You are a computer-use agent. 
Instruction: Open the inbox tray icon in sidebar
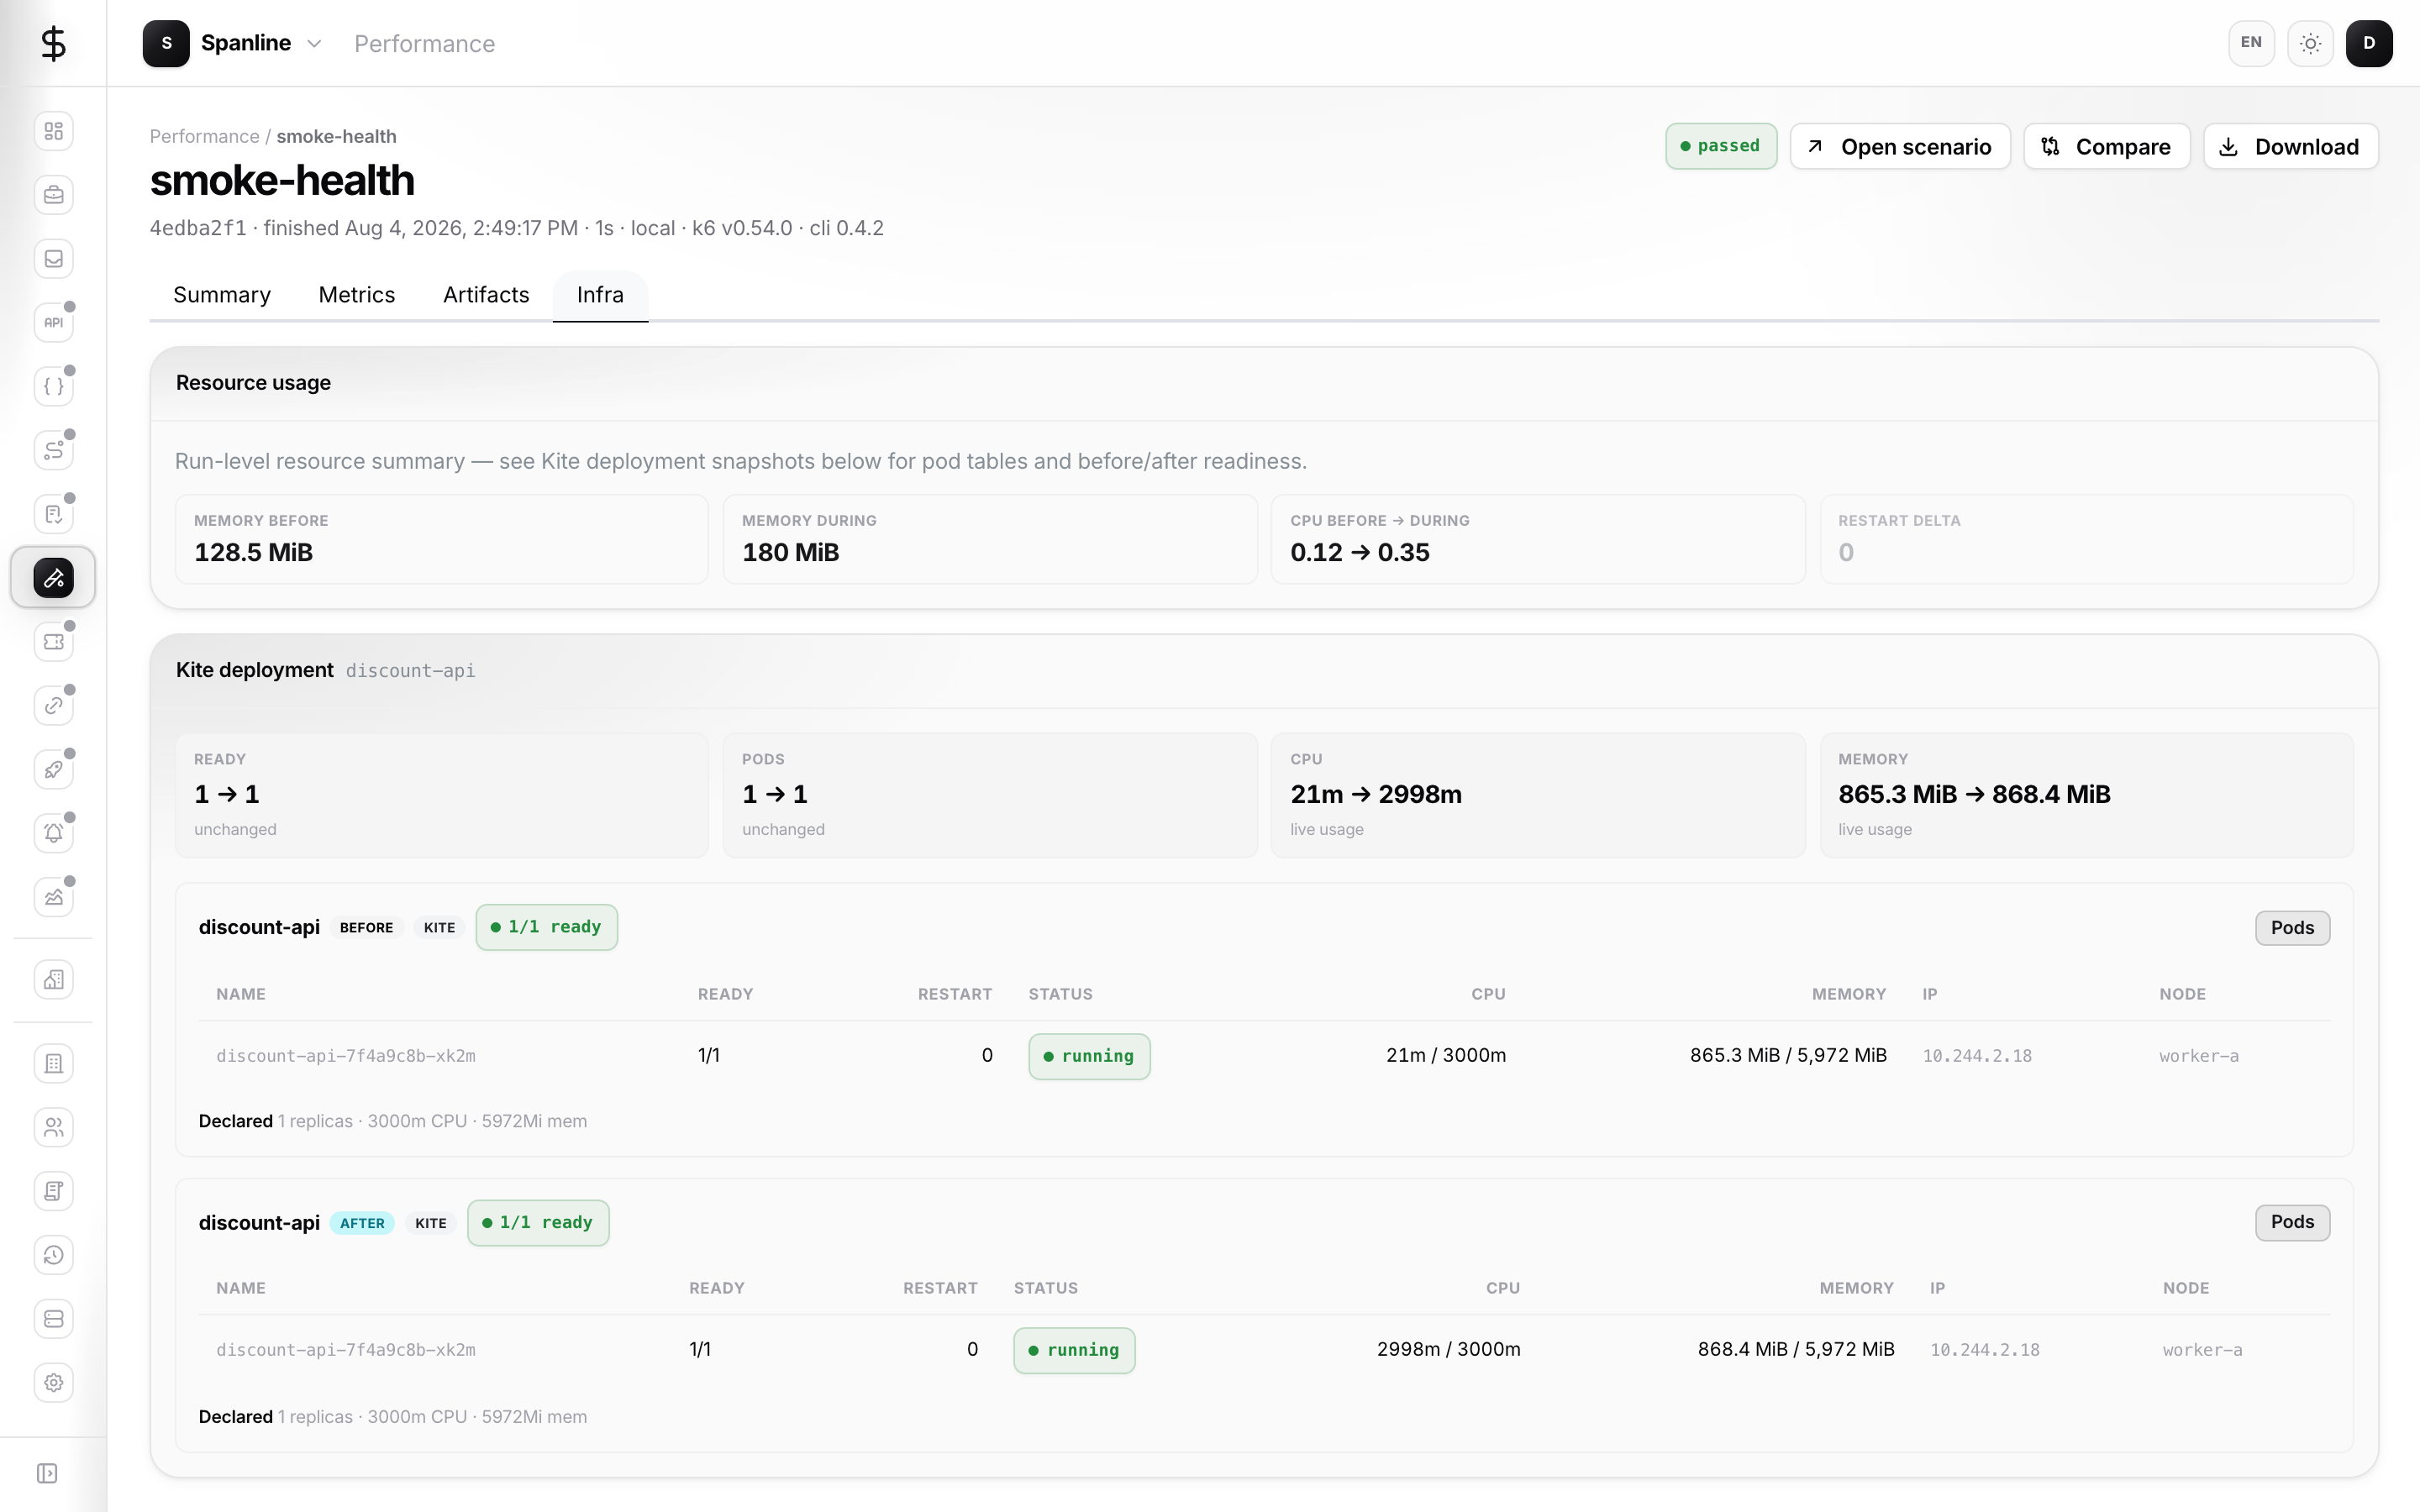[54, 259]
